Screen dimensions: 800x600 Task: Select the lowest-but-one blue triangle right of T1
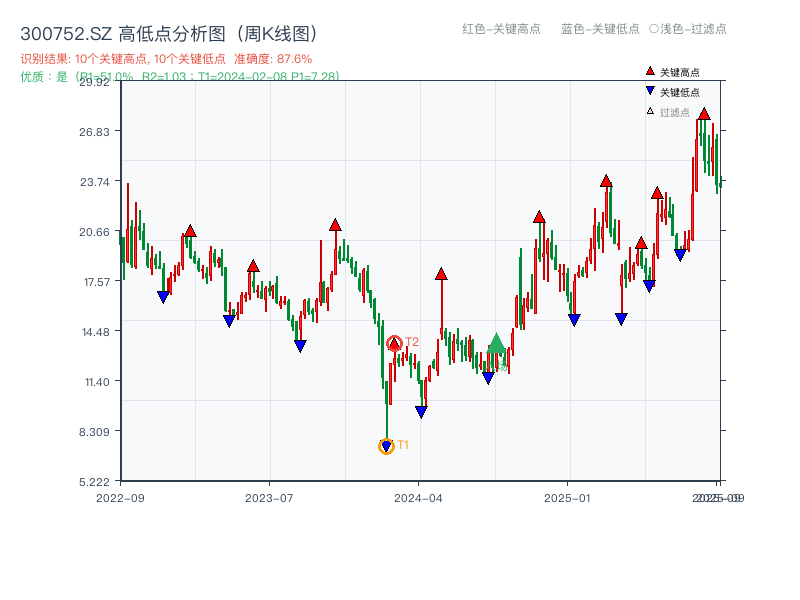pos(421,412)
